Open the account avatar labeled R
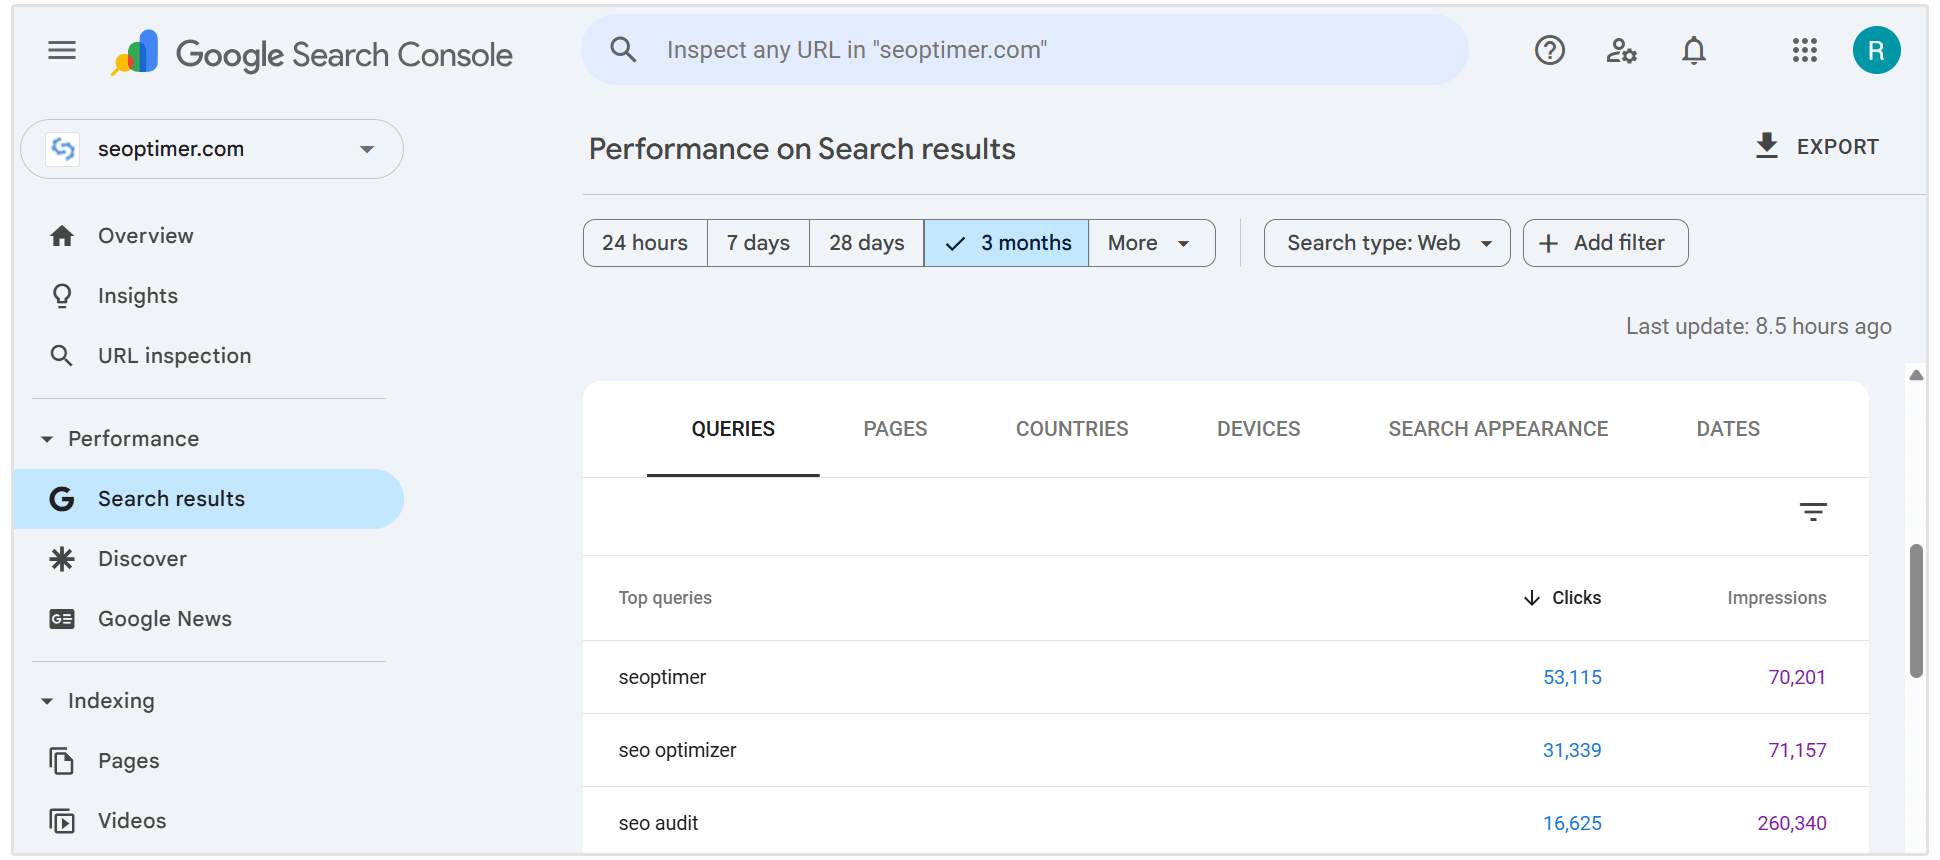This screenshot has height=860, width=1940. point(1876,50)
